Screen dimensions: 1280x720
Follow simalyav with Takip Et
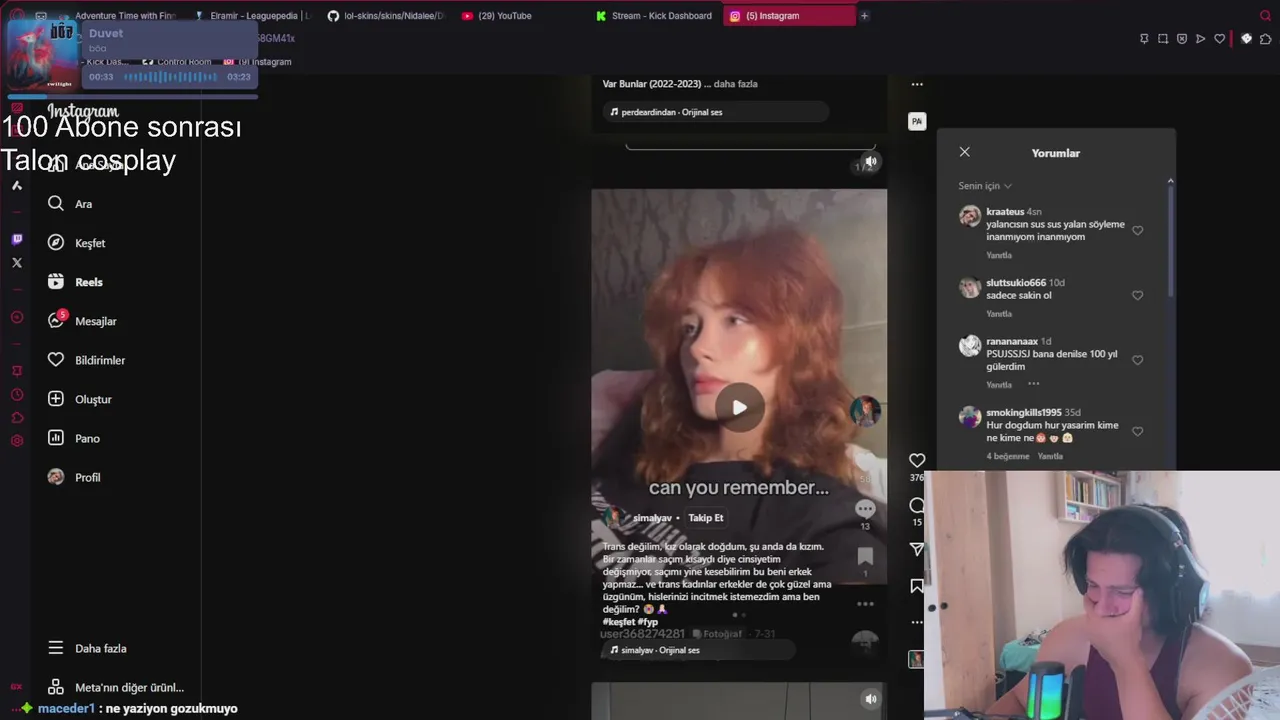tap(705, 518)
